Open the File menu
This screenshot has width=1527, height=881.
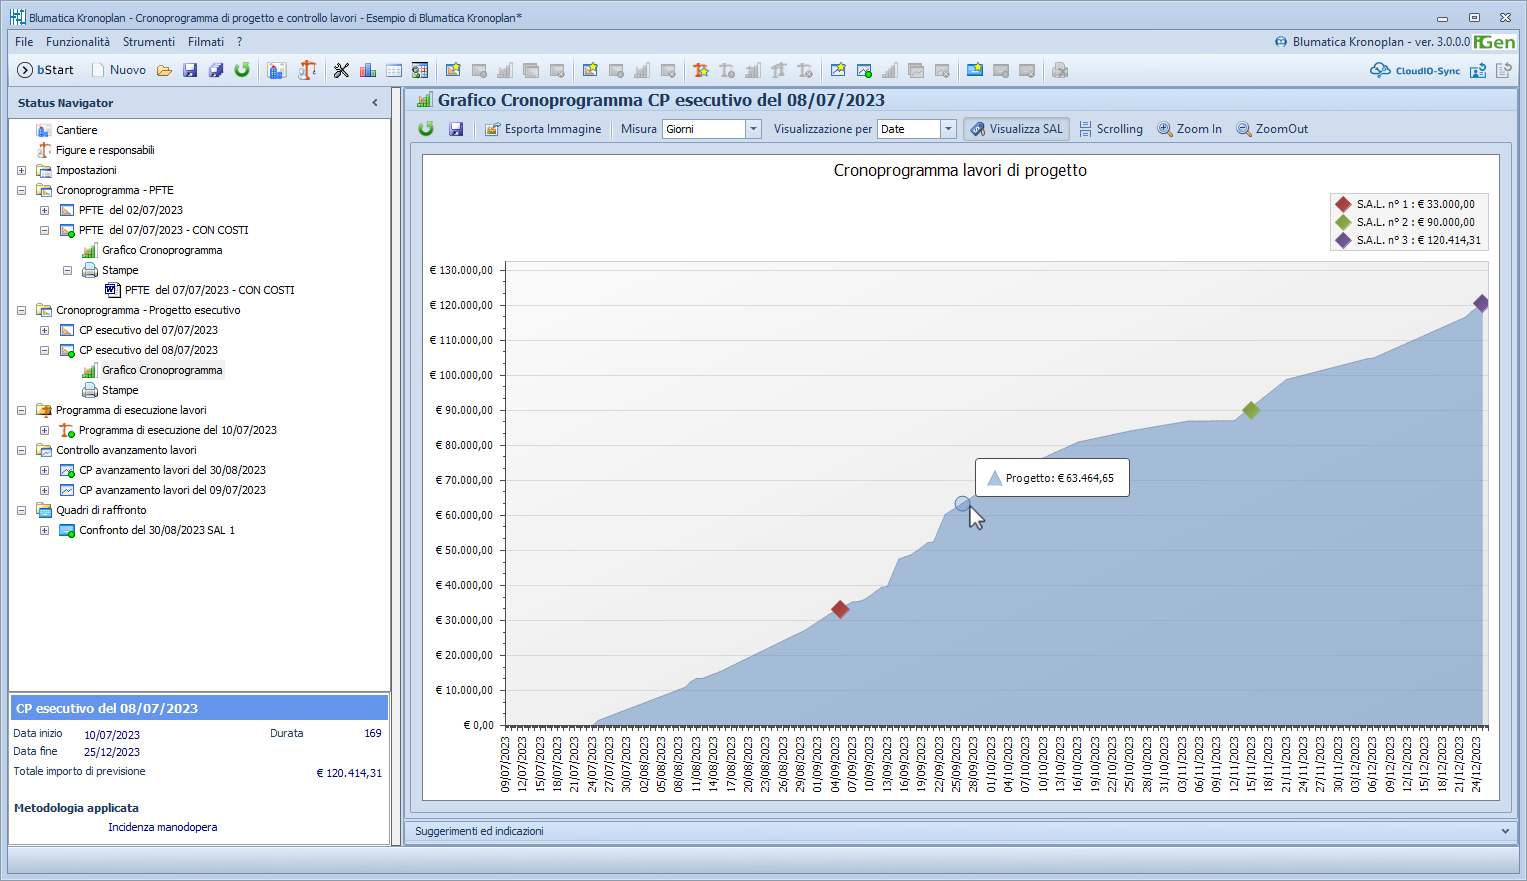click(24, 42)
